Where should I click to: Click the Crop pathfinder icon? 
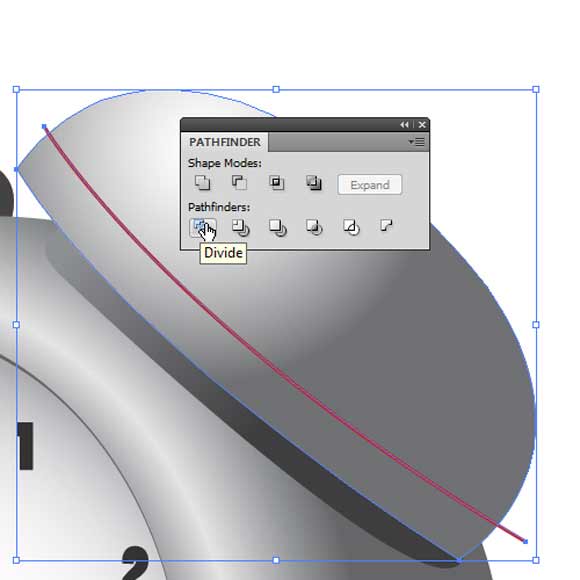coord(314,227)
